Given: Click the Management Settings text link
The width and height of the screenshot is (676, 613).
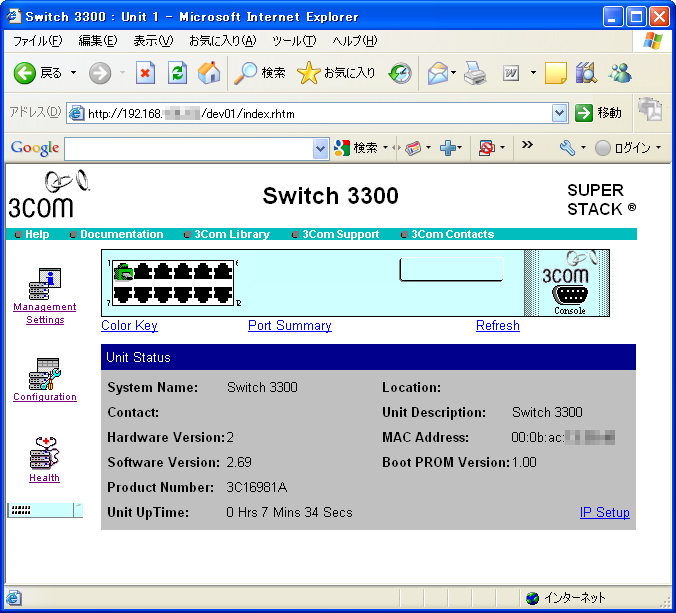Looking at the screenshot, I should [45, 313].
